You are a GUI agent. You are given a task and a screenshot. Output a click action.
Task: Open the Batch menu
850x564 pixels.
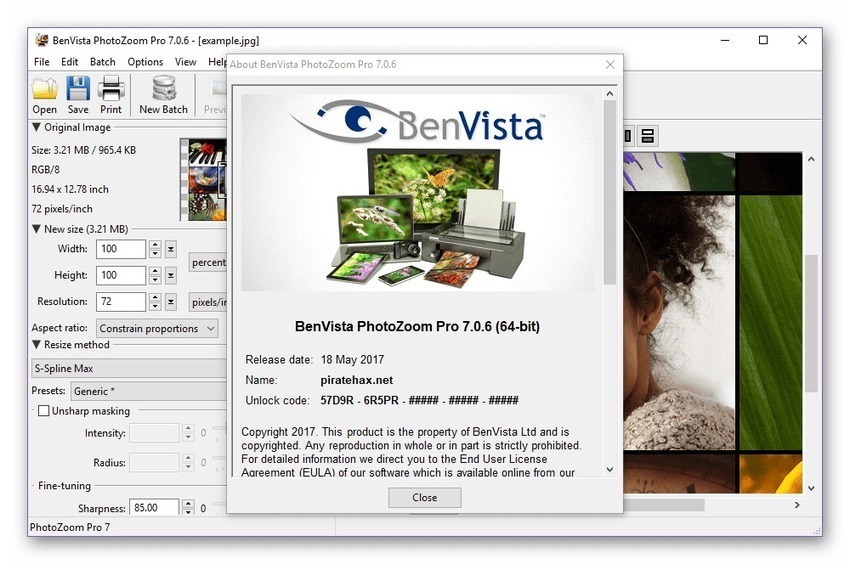pyautogui.click(x=102, y=62)
